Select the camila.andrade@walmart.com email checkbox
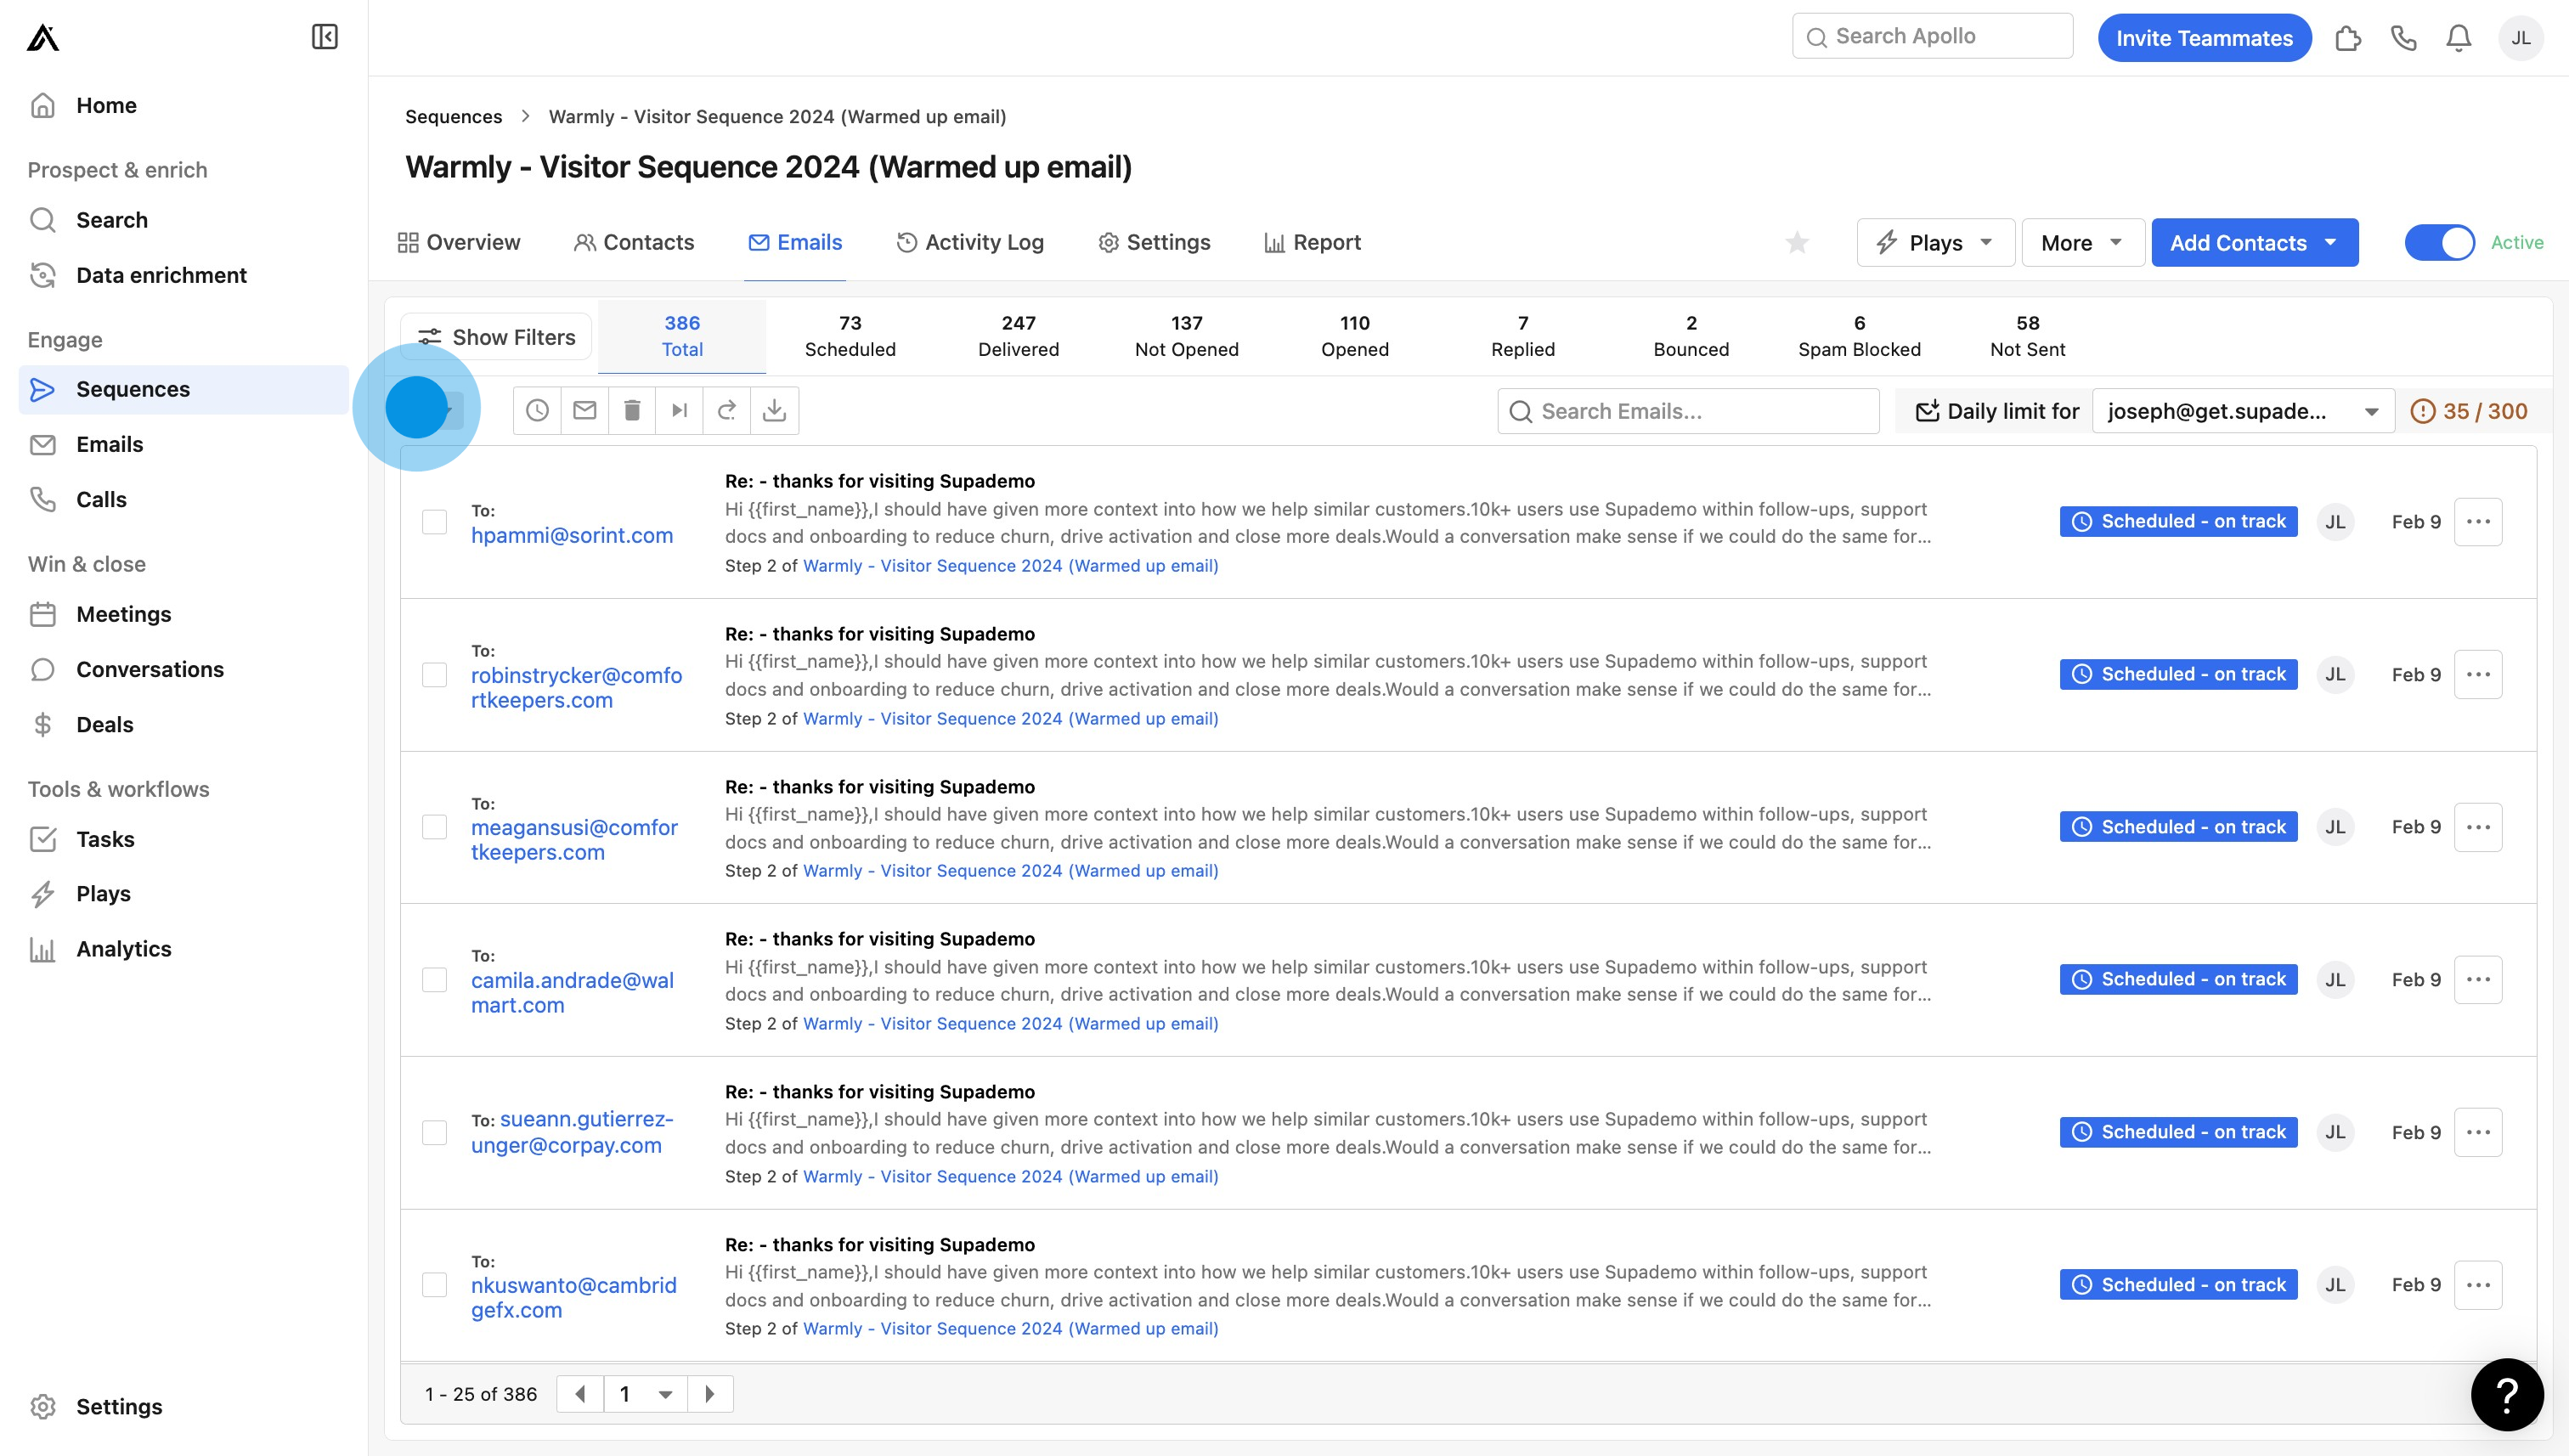The height and width of the screenshot is (1456, 2569). tap(434, 980)
